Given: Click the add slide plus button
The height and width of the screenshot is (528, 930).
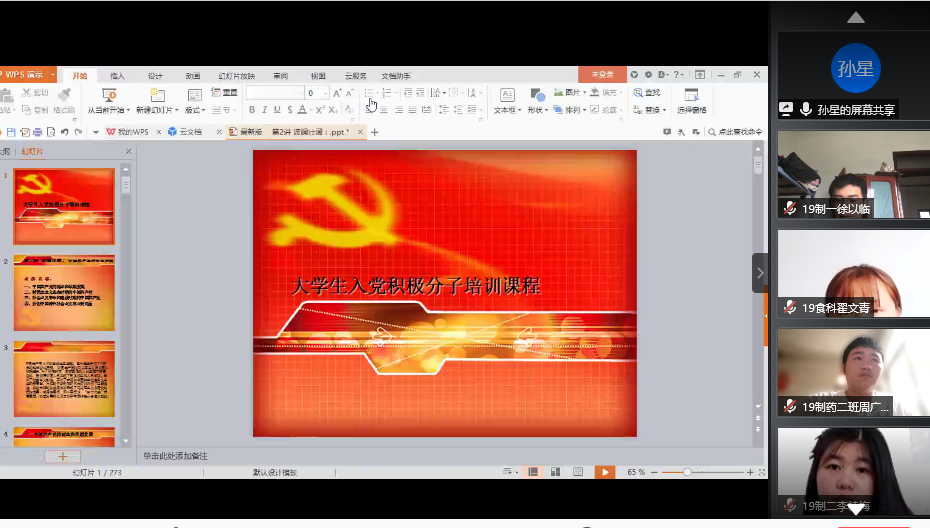Looking at the screenshot, I should pos(62,456).
